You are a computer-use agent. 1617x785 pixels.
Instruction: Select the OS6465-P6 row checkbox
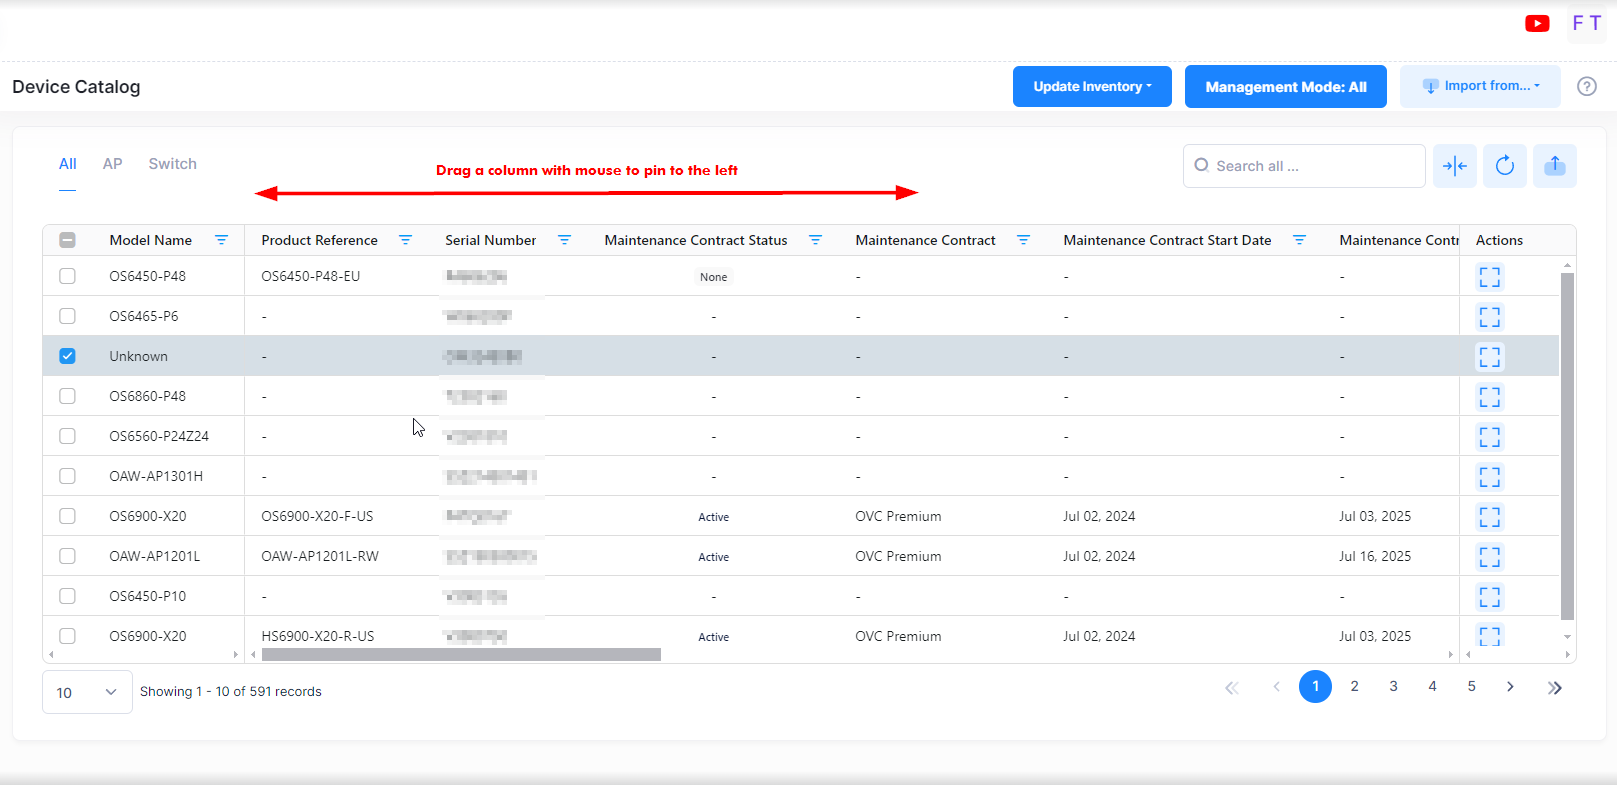[67, 316]
